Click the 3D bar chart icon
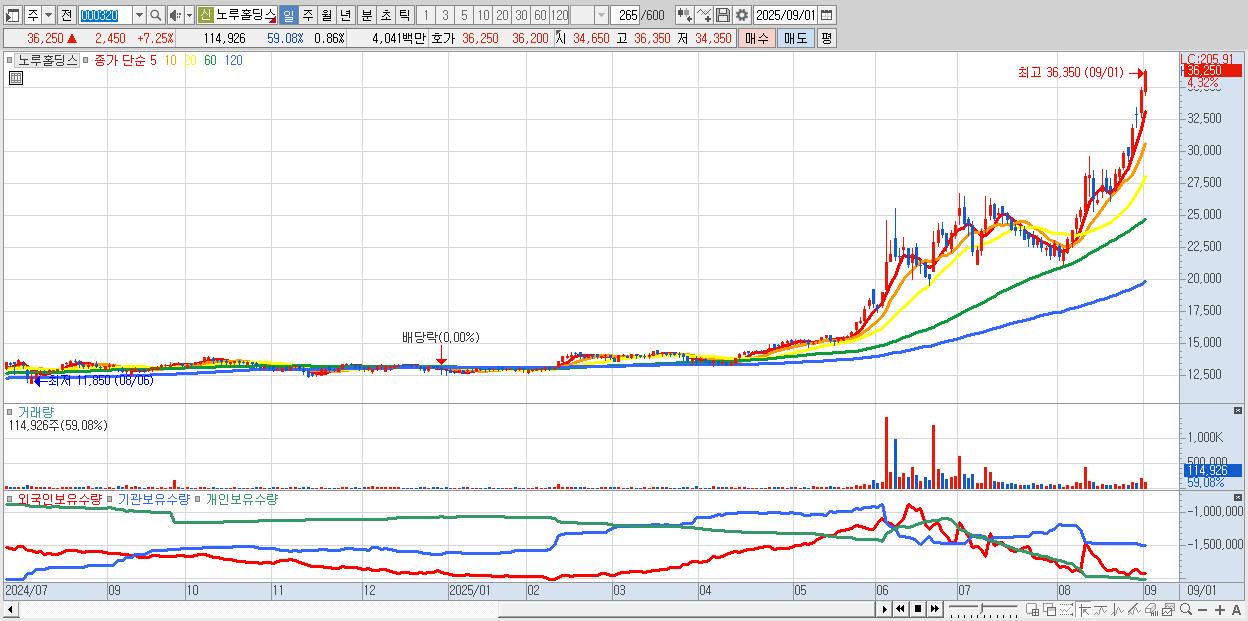 1151,609
